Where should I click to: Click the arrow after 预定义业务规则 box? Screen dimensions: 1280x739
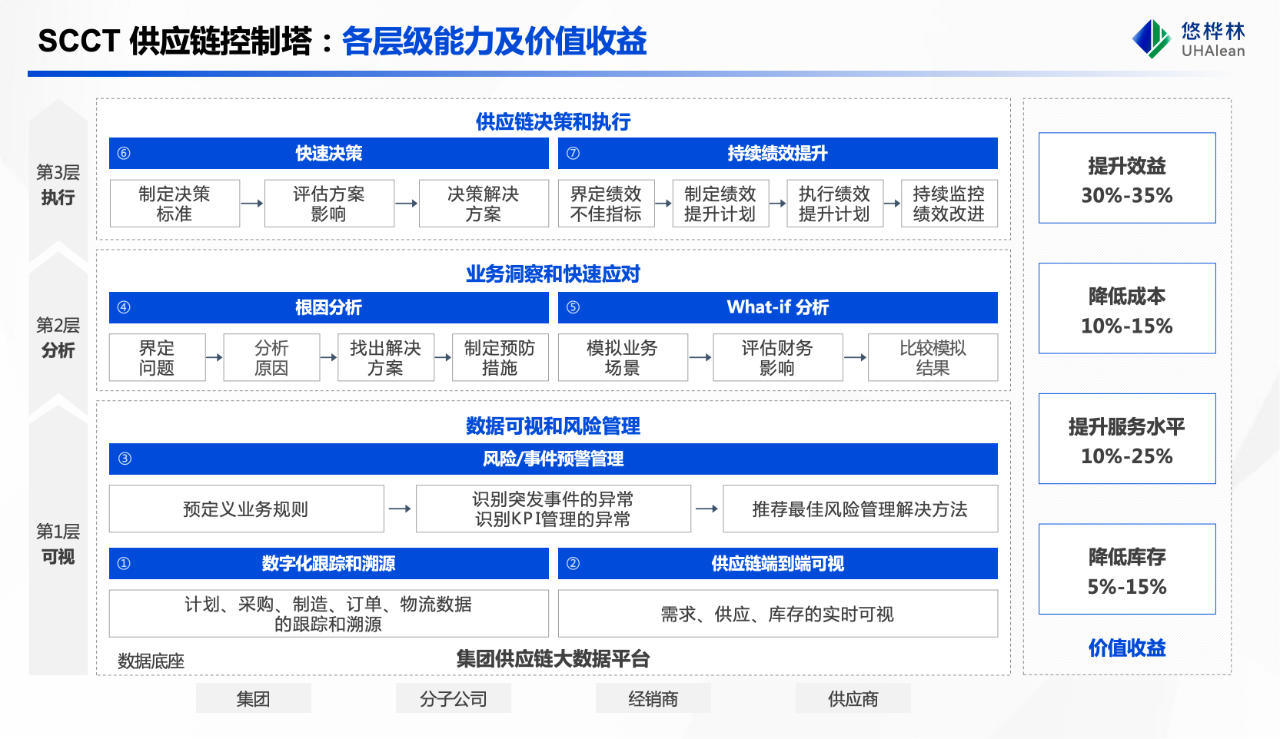pos(400,509)
